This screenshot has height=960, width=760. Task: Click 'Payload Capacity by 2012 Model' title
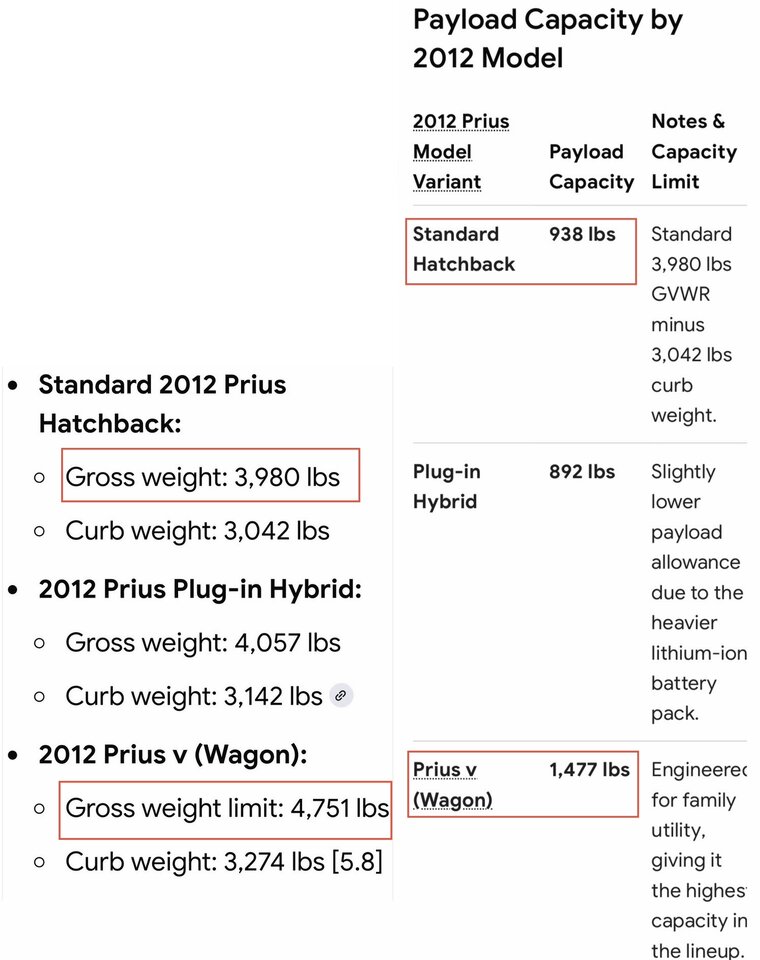pos(547,39)
